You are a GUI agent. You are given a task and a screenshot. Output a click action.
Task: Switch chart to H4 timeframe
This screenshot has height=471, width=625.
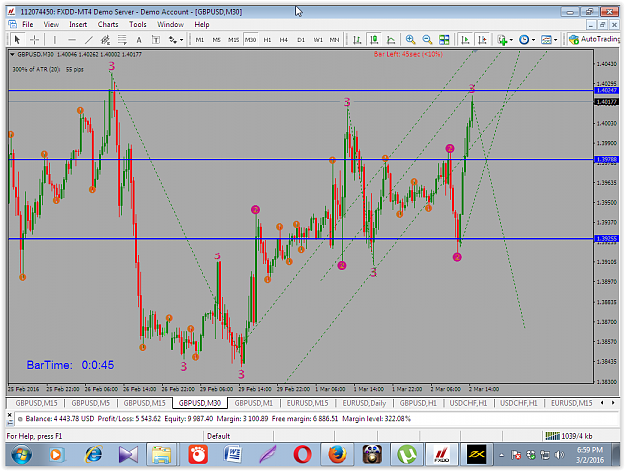pos(283,39)
